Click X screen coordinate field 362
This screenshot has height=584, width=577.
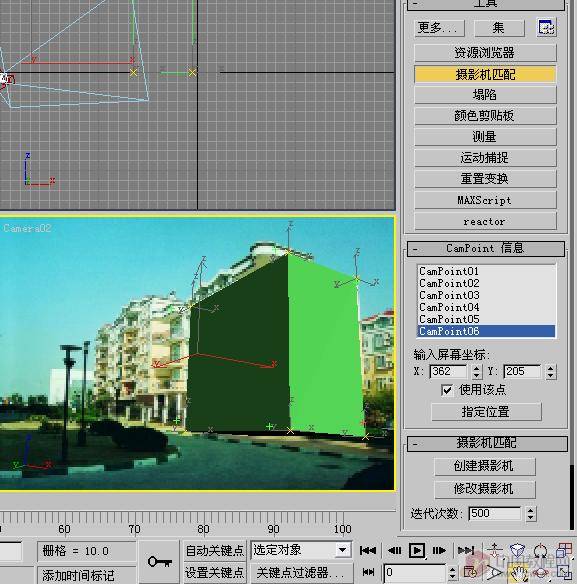click(x=448, y=371)
